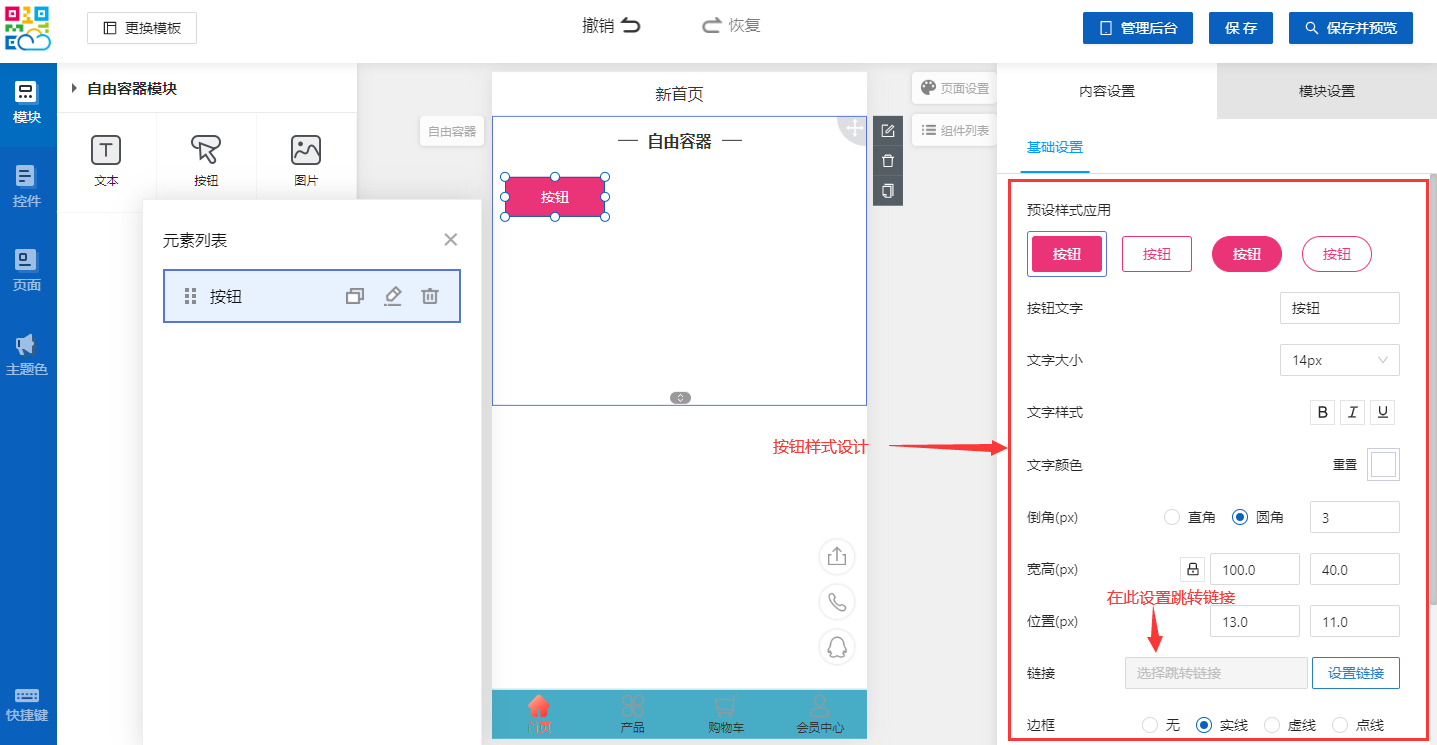Choose 无 border radio option
This screenshot has width=1437, height=745.
pos(1150,725)
